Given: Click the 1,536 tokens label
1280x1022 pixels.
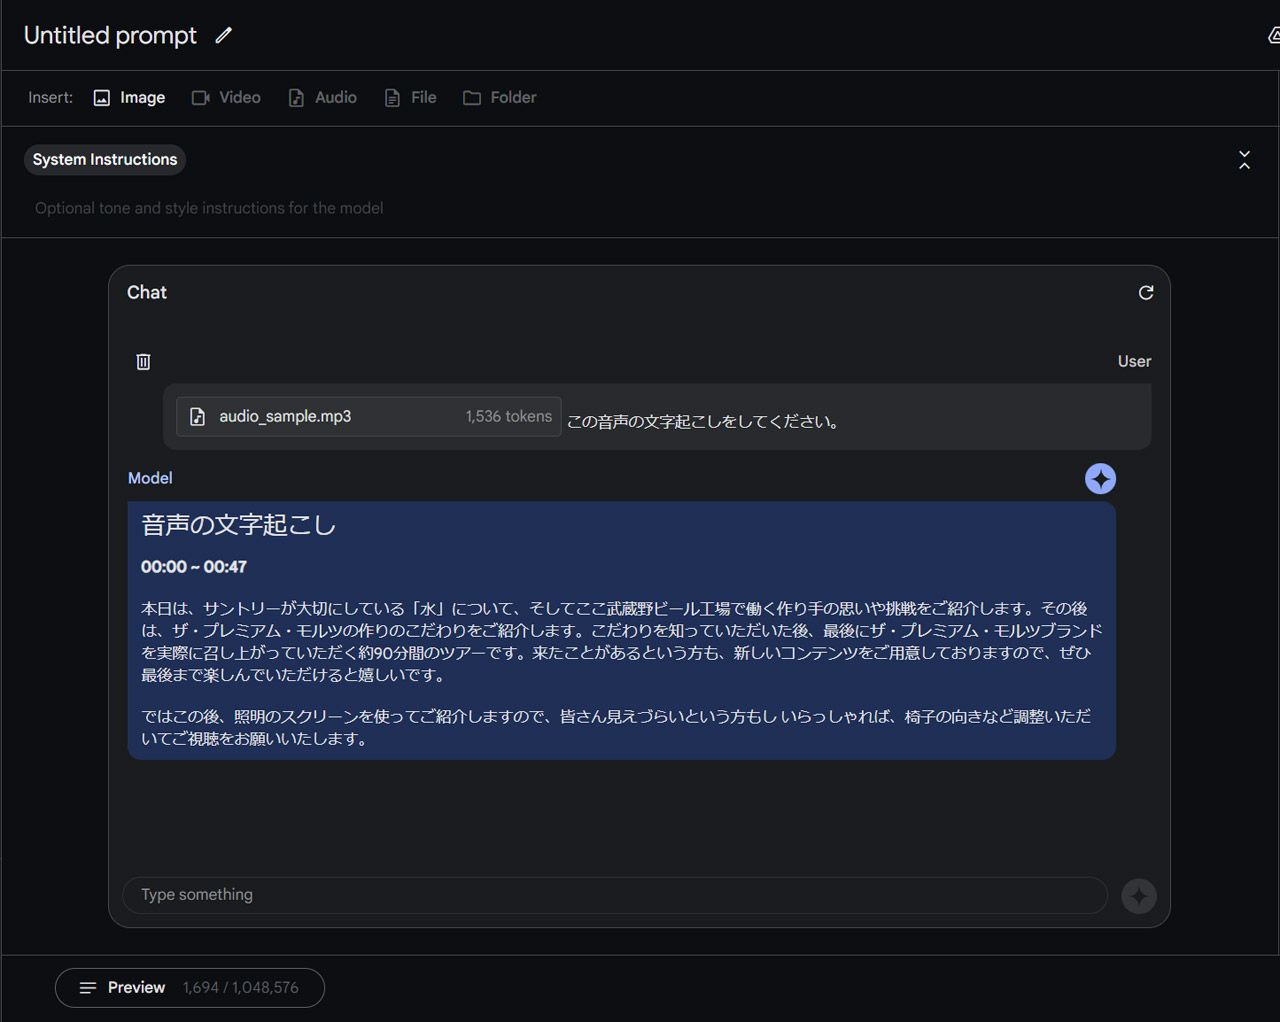Looking at the screenshot, I should click(508, 417).
